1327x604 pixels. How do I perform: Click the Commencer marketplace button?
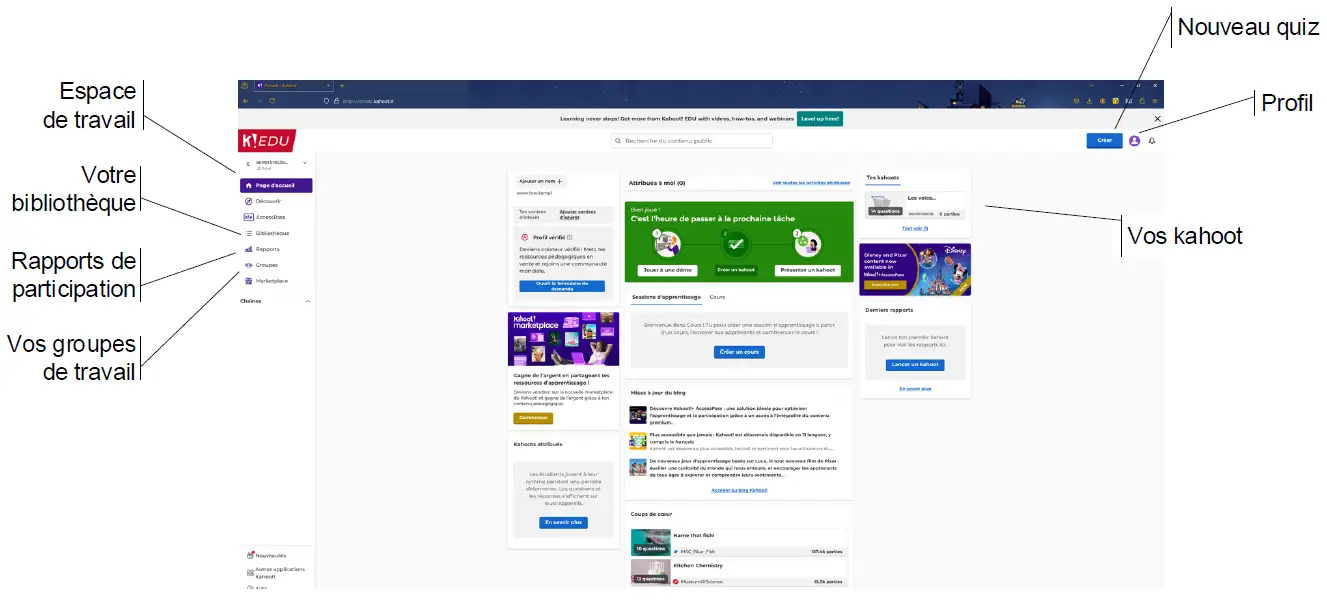point(533,418)
